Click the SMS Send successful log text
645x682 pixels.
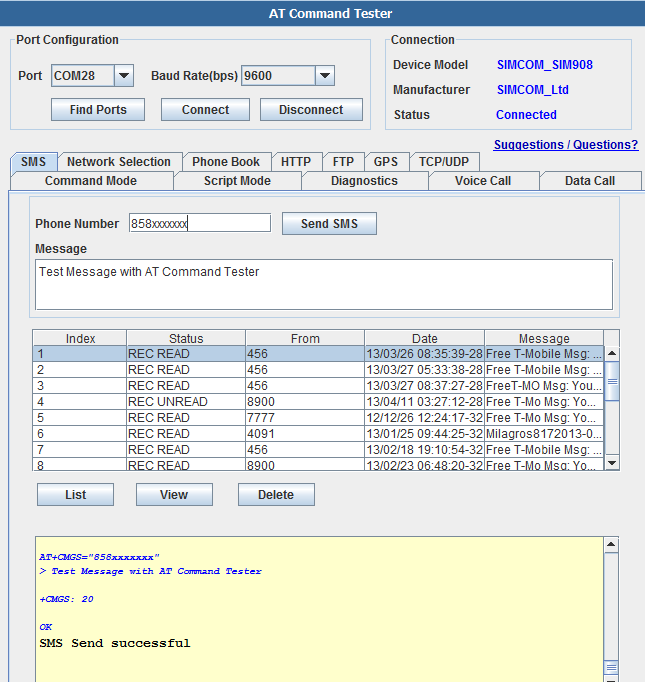[115, 643]
